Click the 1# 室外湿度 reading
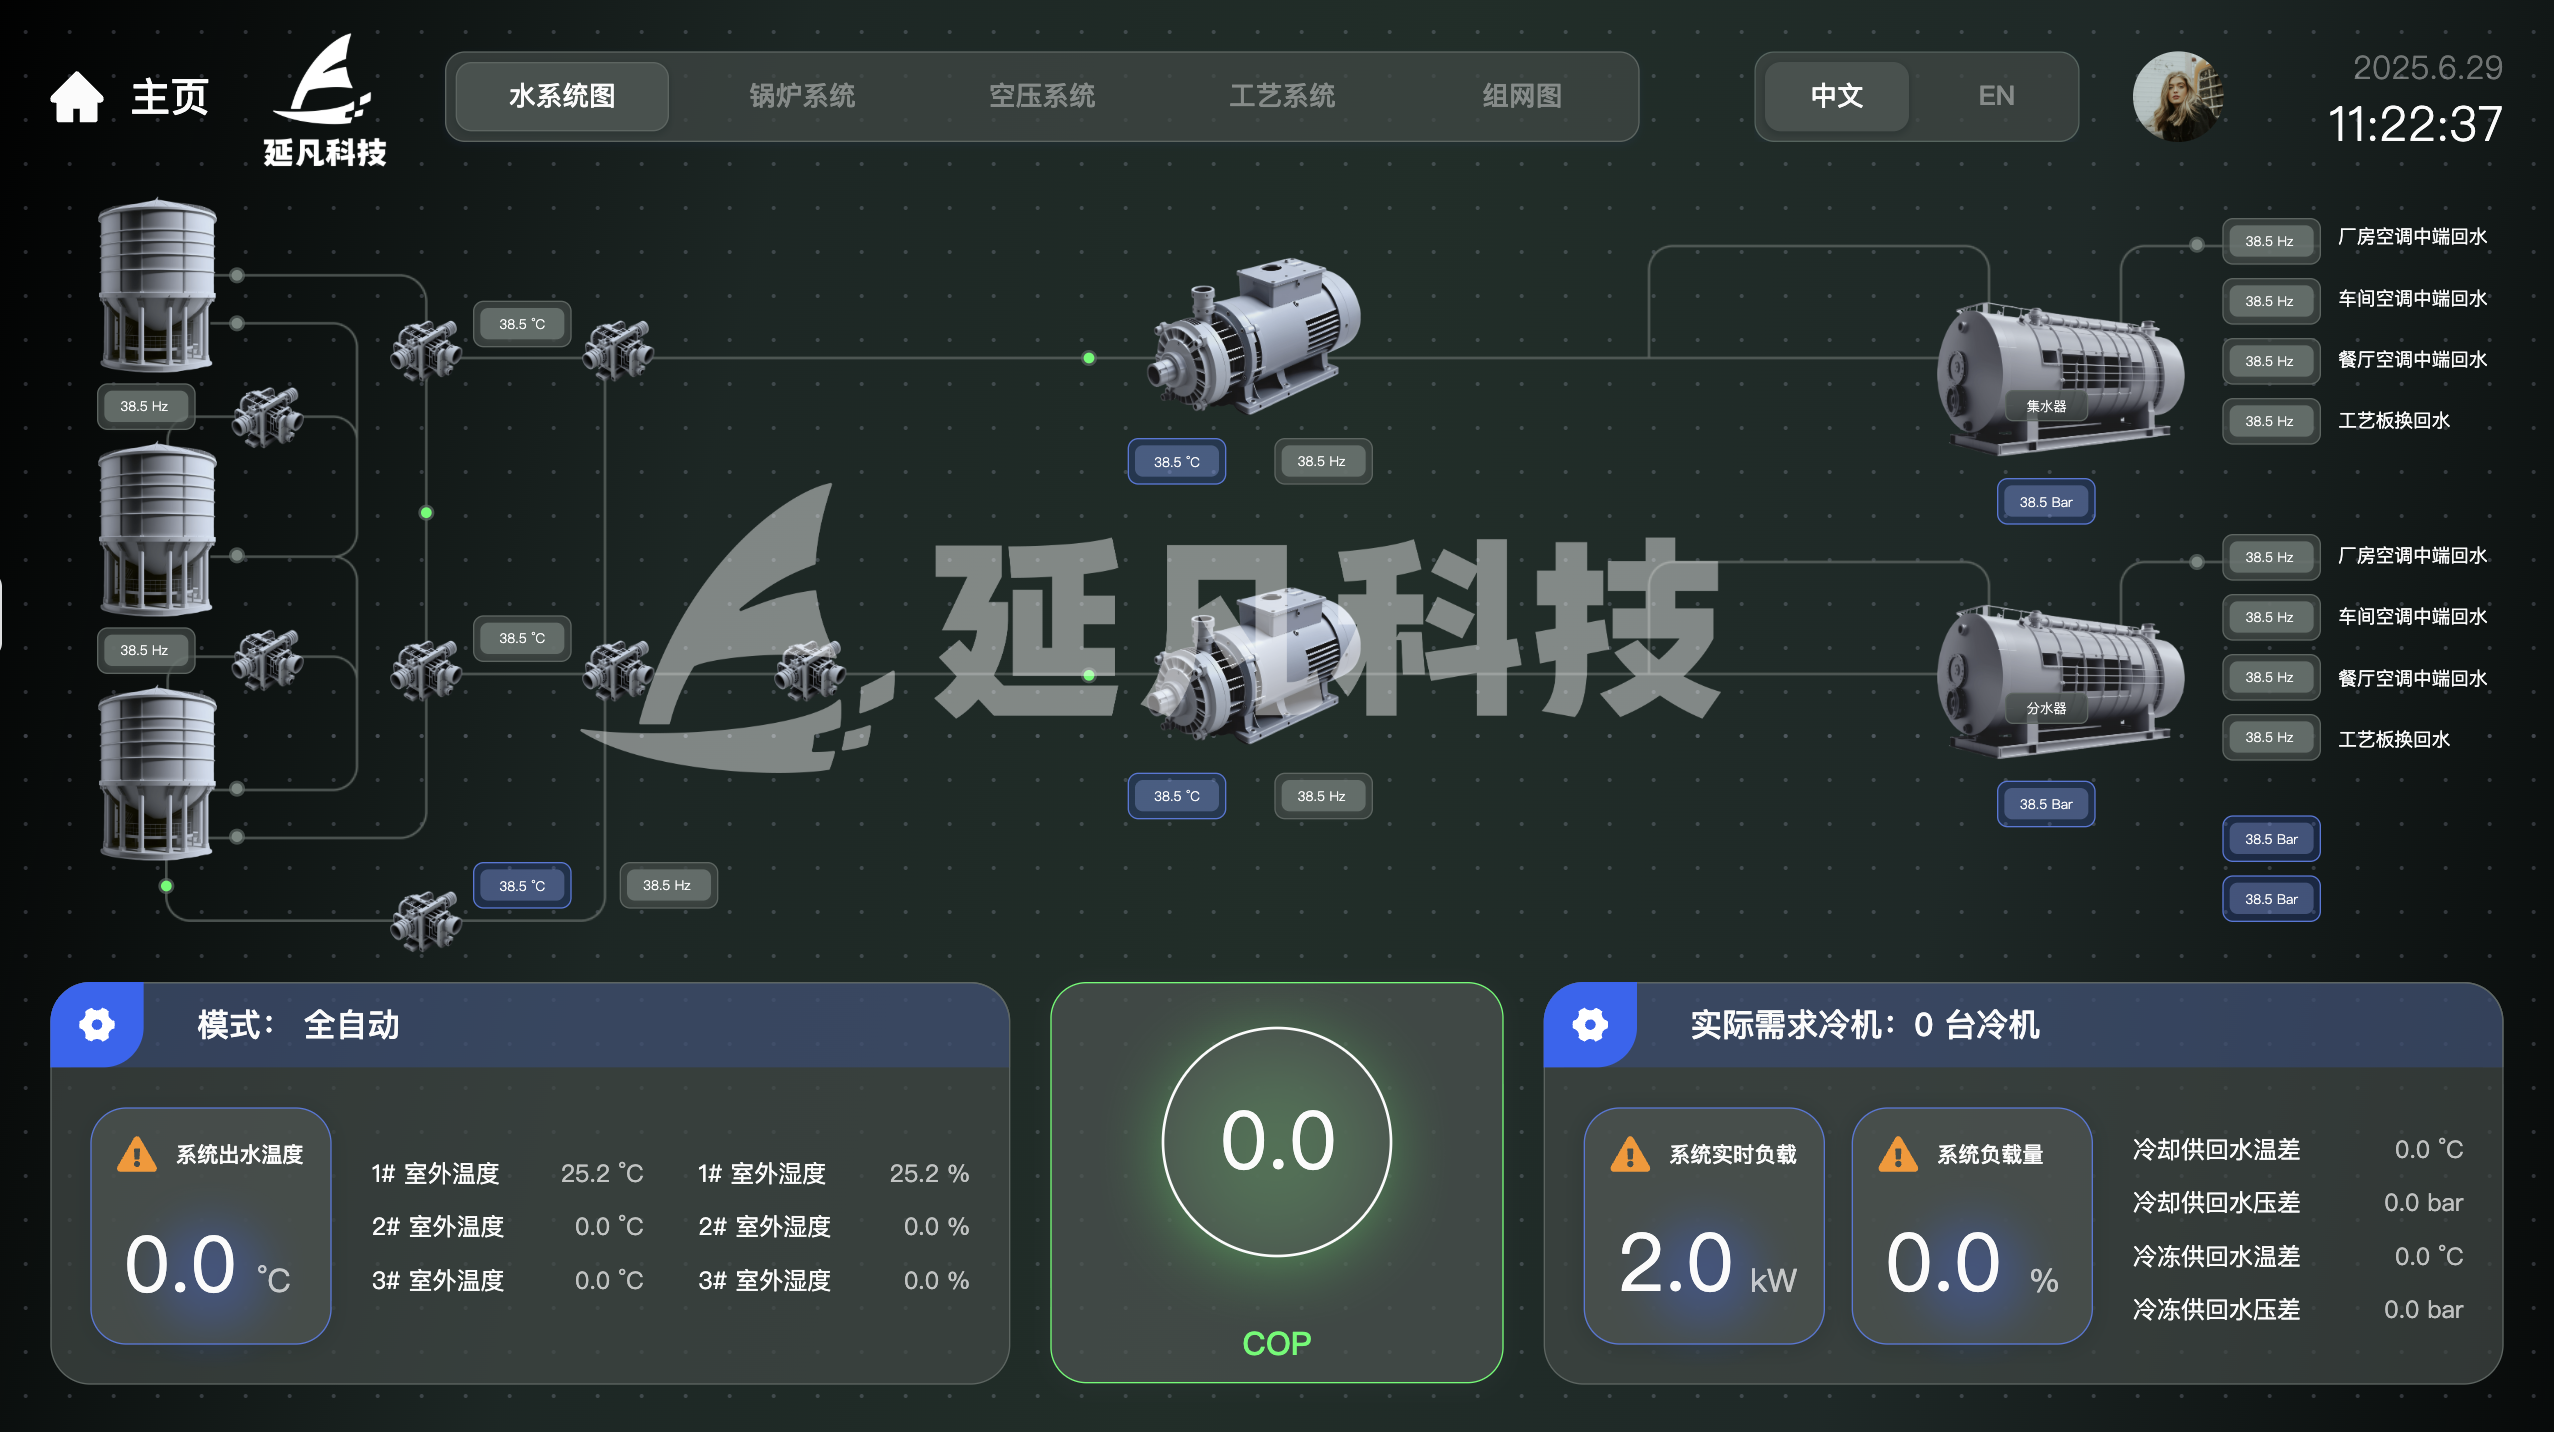This screenshot has height=1432, width=2554. tap(834, 1173)
